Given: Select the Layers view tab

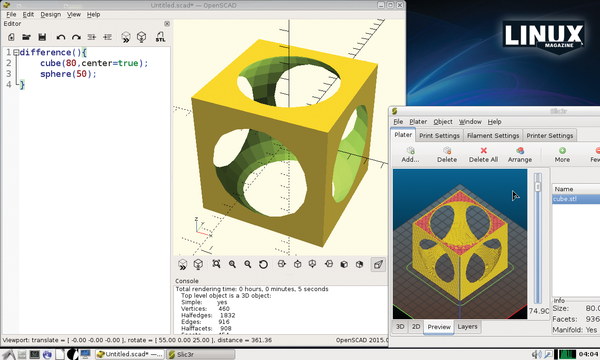Looking at the screenshot, I should 467,327.
